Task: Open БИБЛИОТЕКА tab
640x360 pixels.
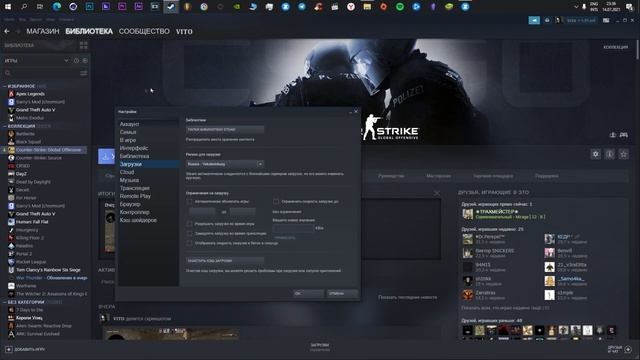Action: (89, 31)
